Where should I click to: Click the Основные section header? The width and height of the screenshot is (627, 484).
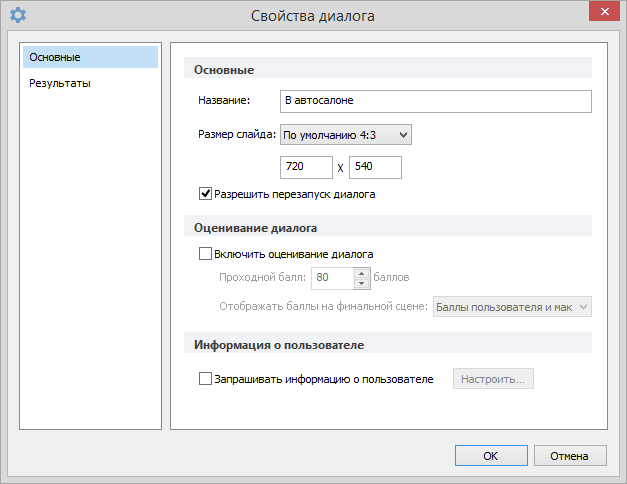387,68
